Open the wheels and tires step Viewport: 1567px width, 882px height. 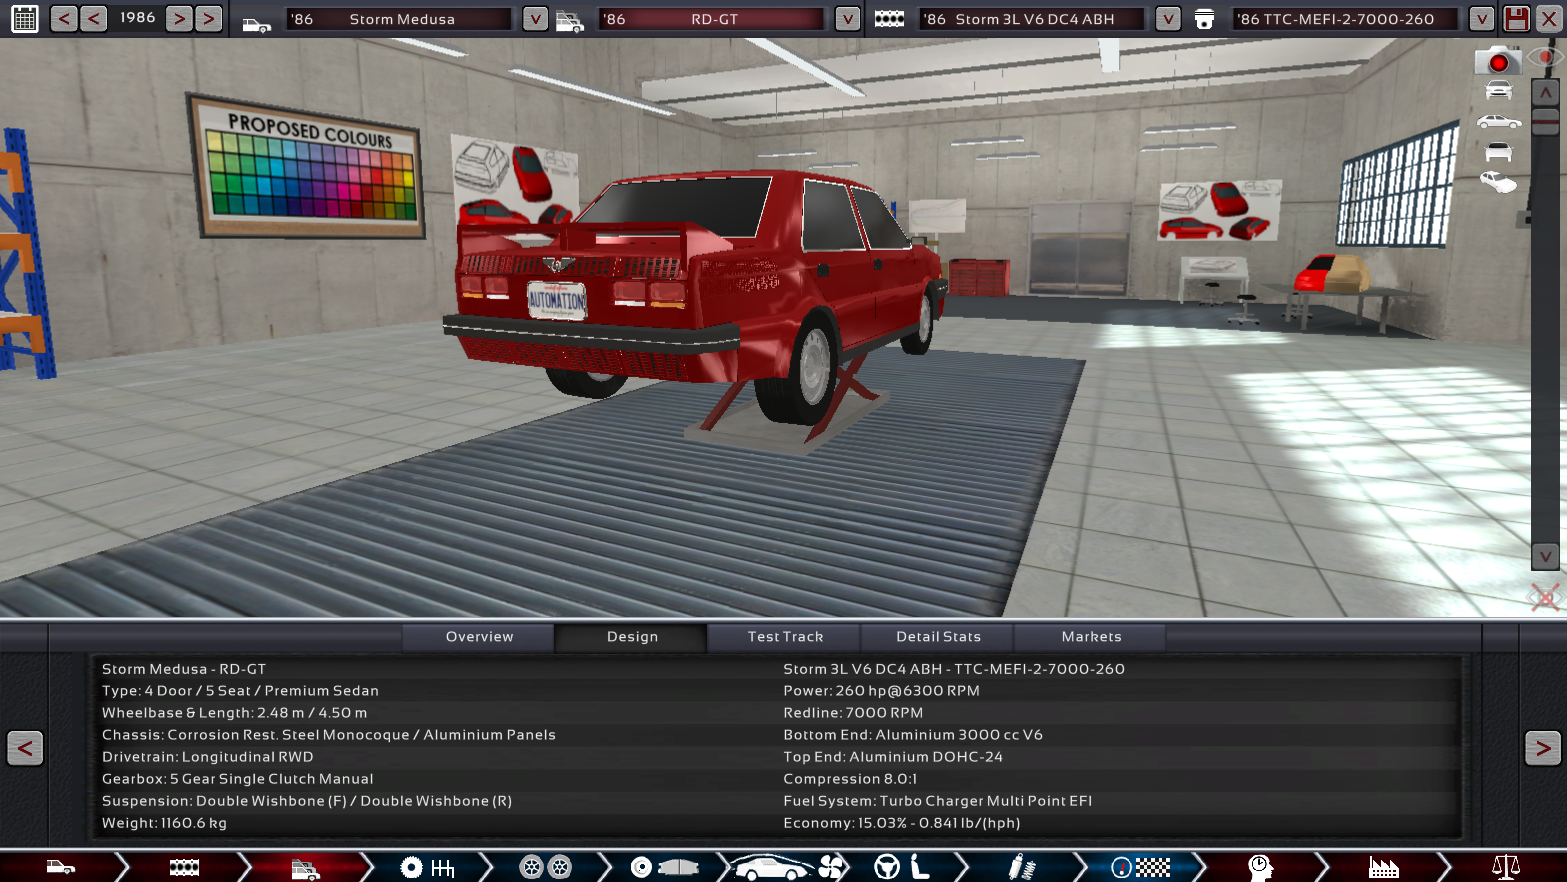coord(545,867)
